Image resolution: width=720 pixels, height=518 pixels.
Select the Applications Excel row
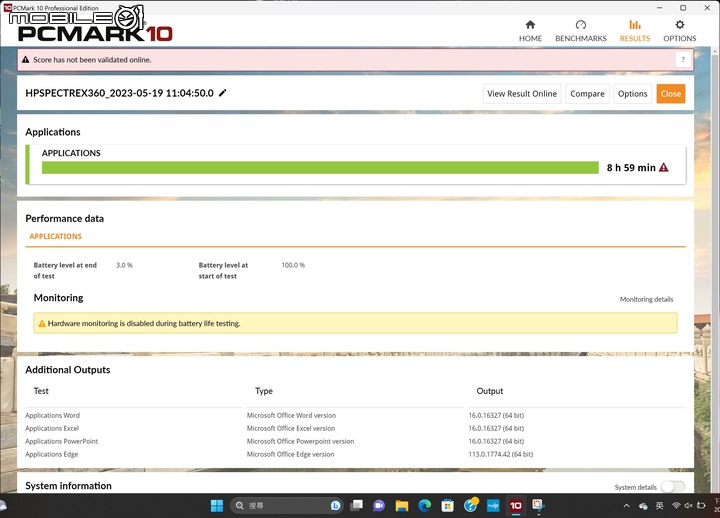355,428
